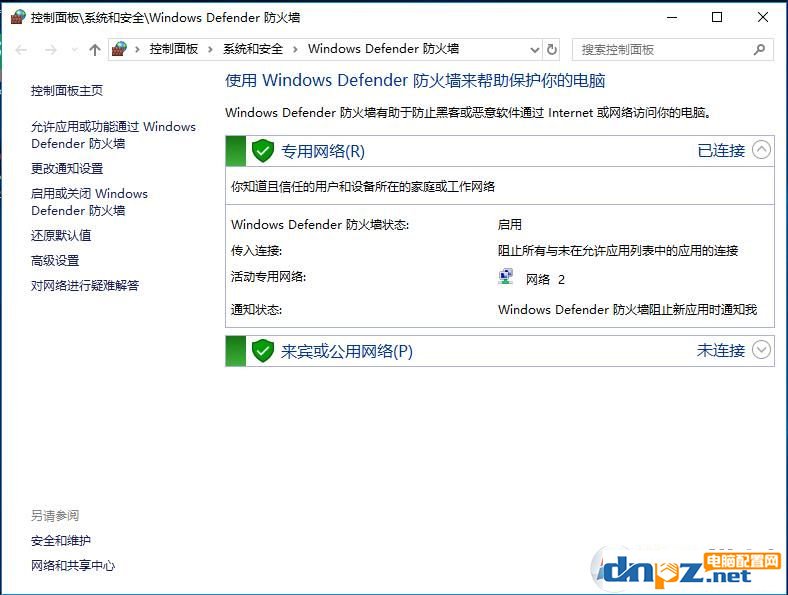Open 对网络进行疑难解答 link
Viewport: 788px width, 595px height.
coord(85,285)
